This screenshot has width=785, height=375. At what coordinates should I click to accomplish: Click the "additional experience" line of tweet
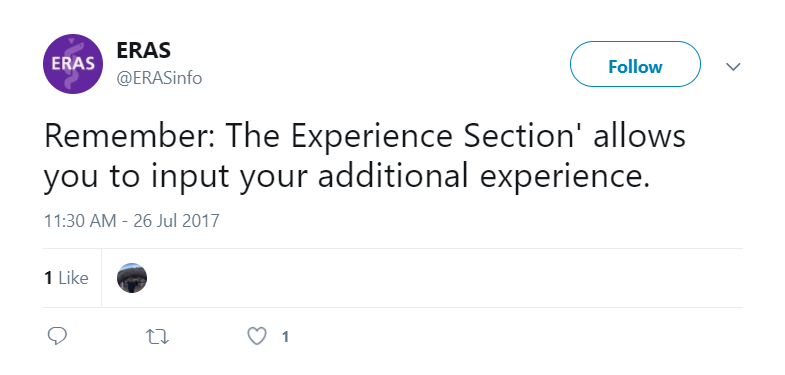(346, 177)
